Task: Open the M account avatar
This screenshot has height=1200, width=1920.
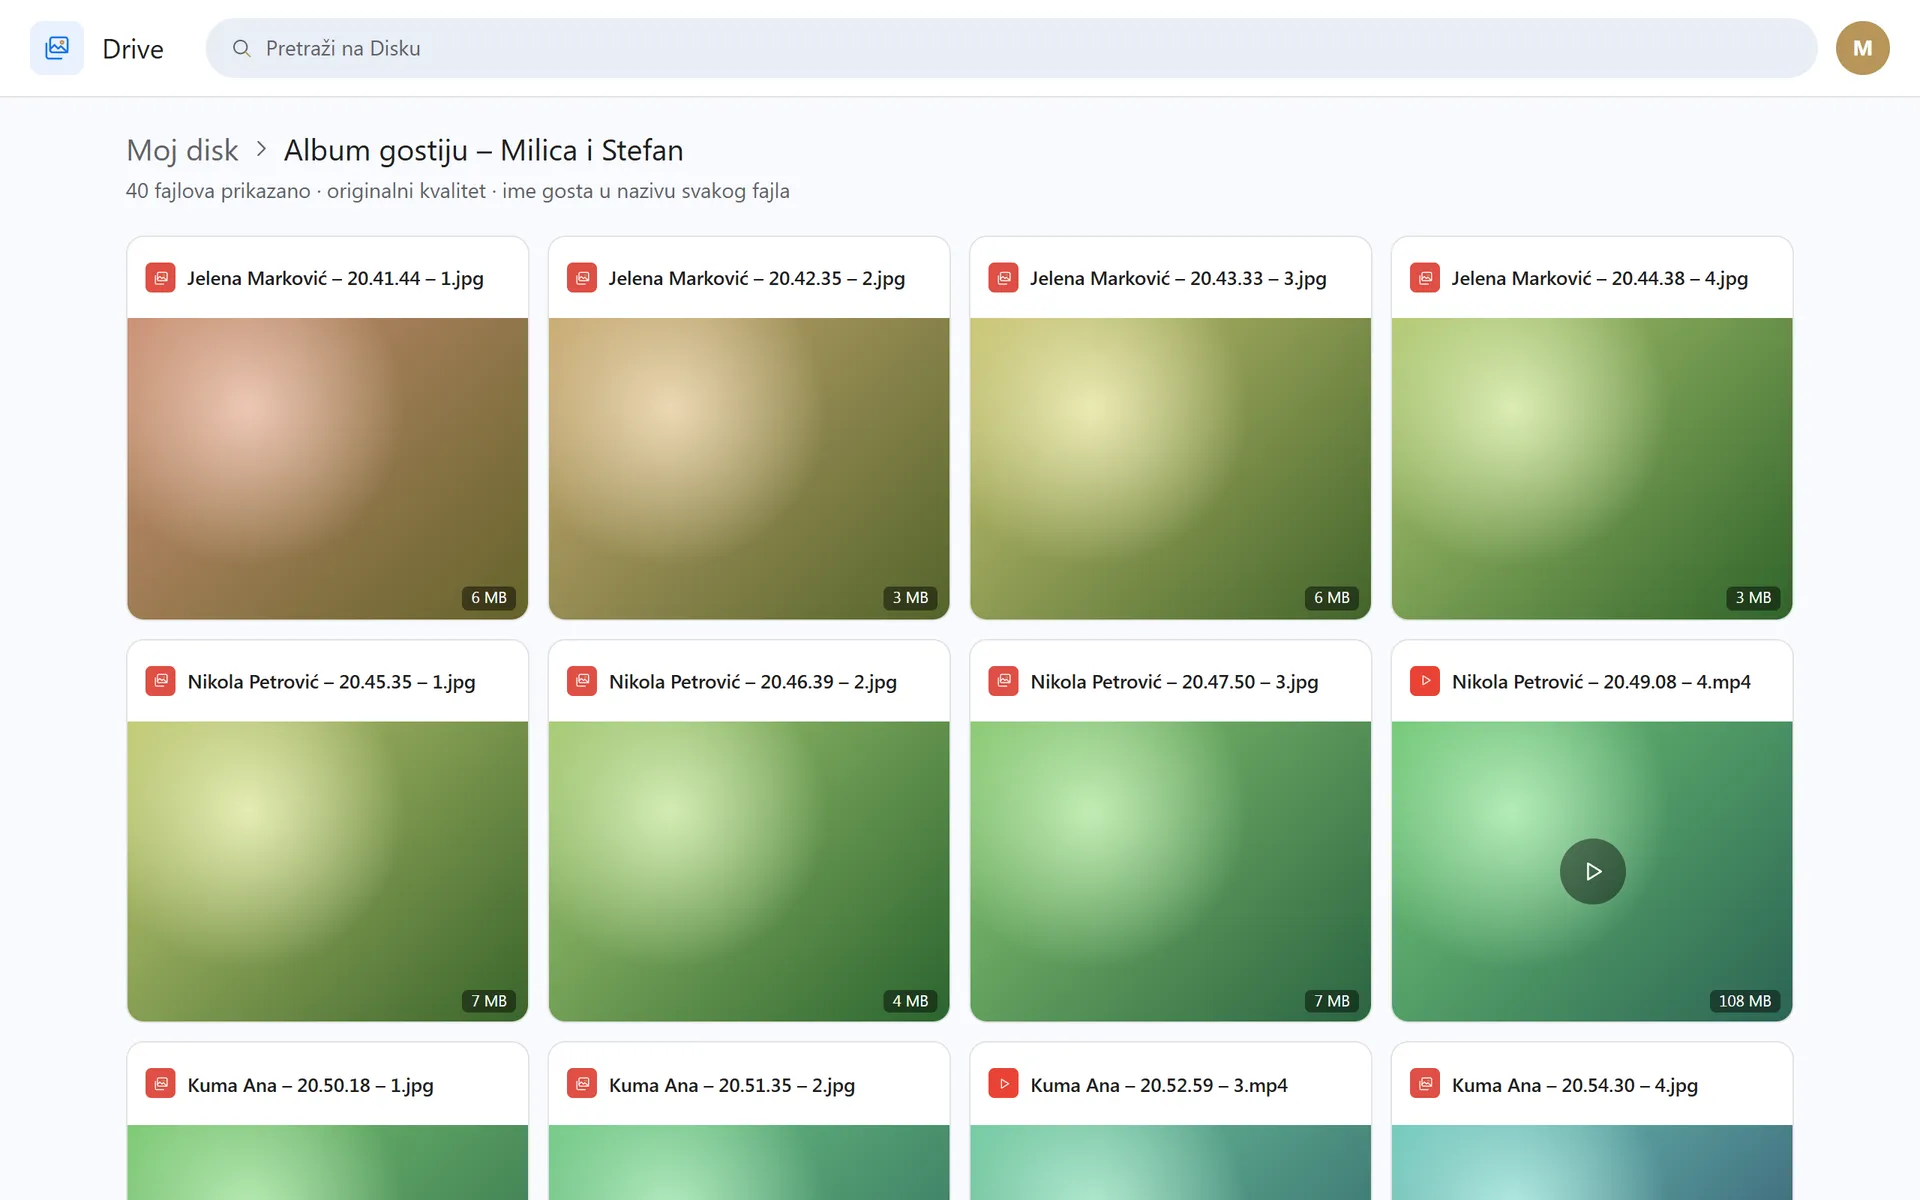Action: pos(1862,48)
